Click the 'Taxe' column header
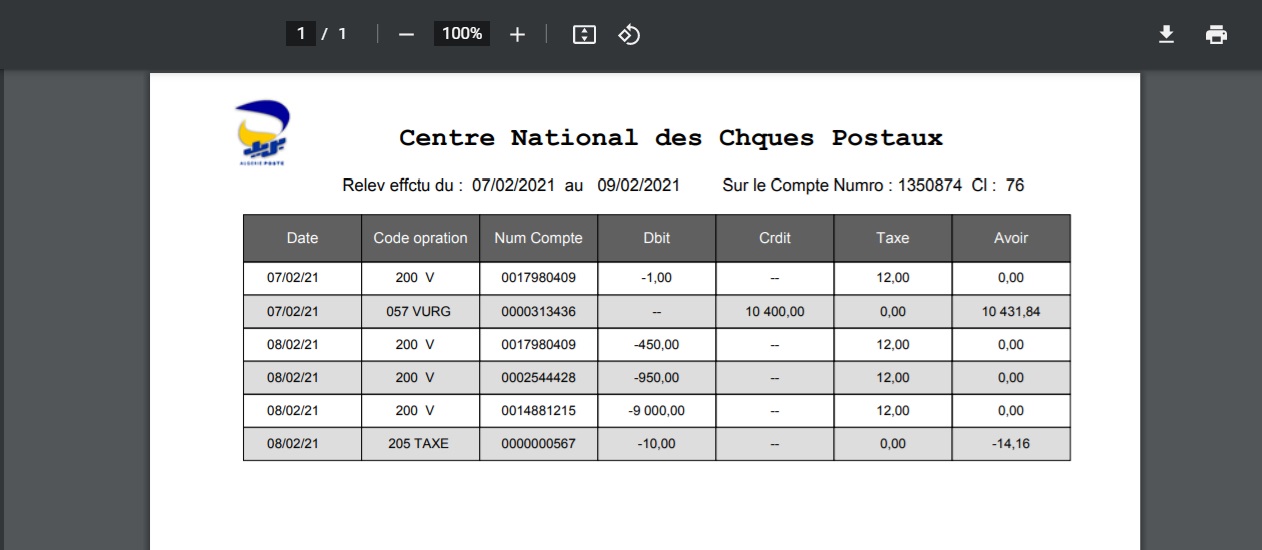1262x550 pixels. (893, 238)
